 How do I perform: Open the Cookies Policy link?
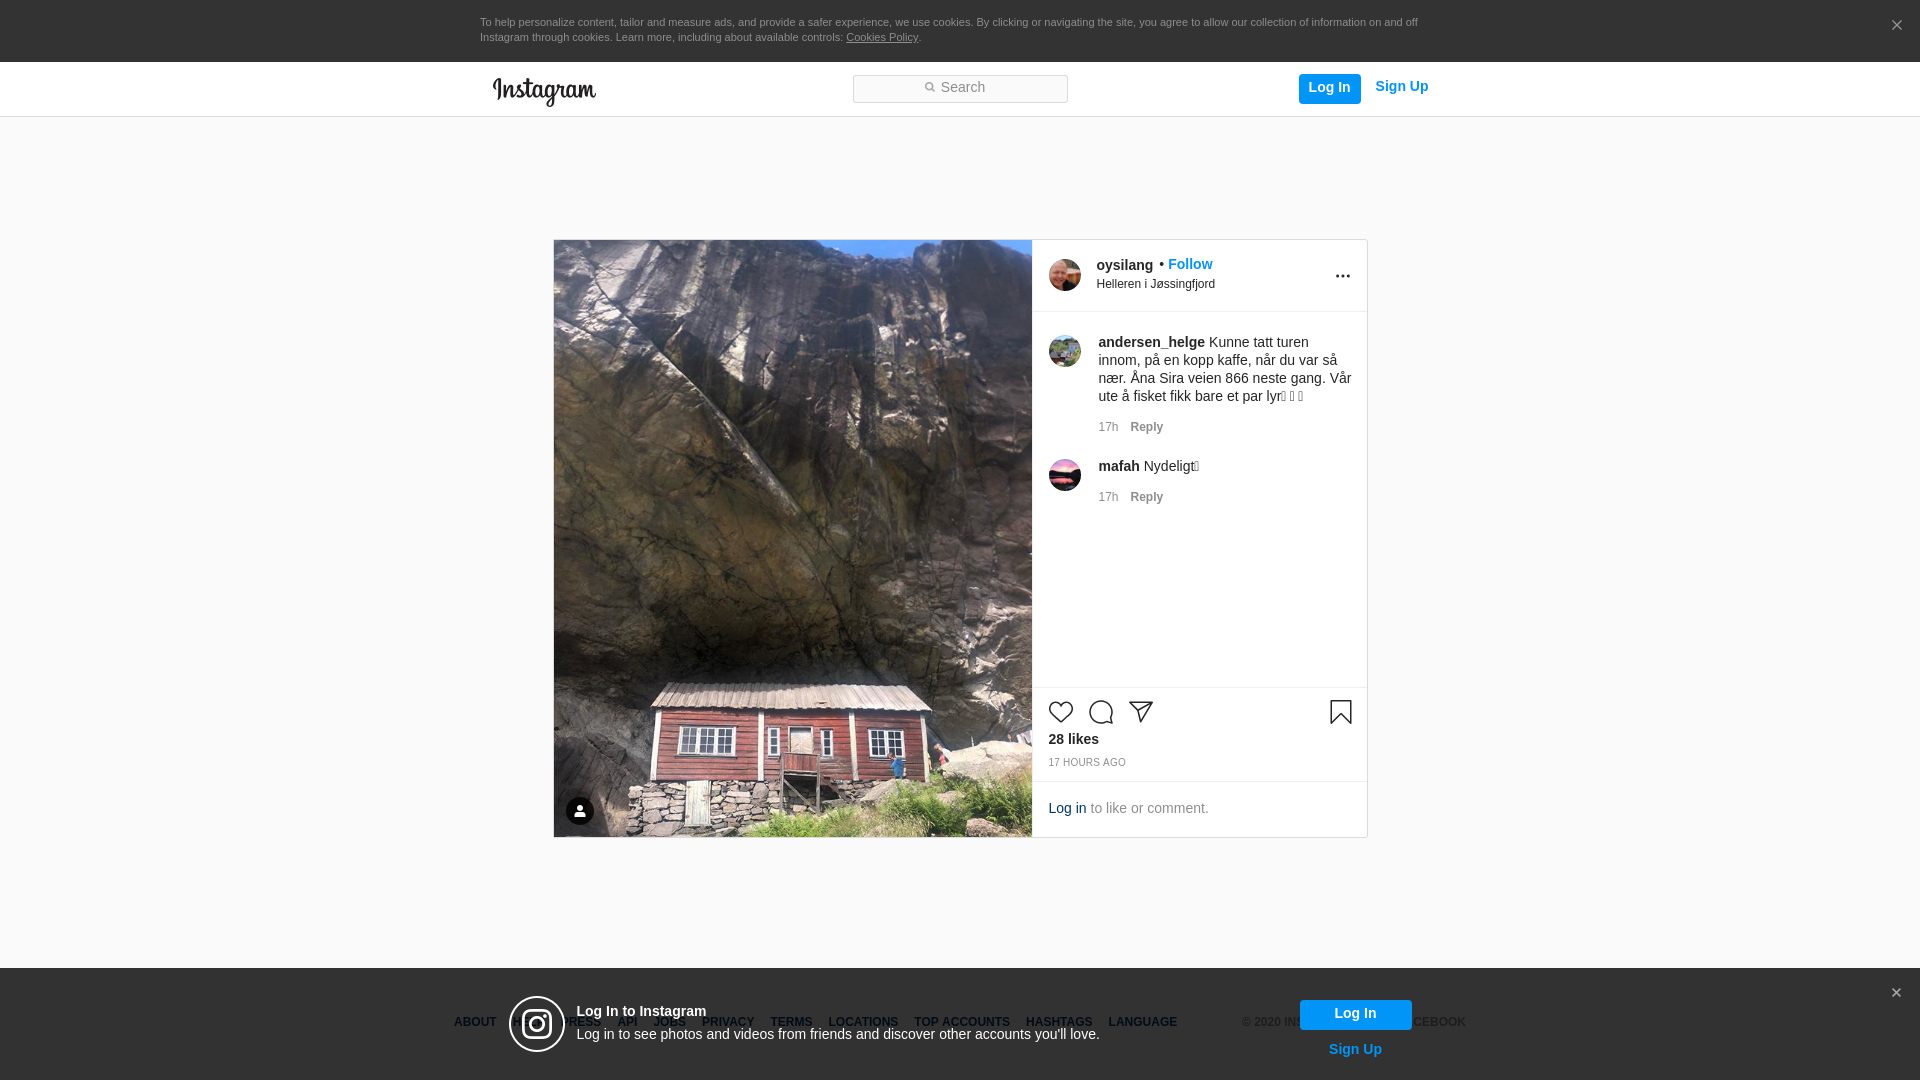[881, 37]
